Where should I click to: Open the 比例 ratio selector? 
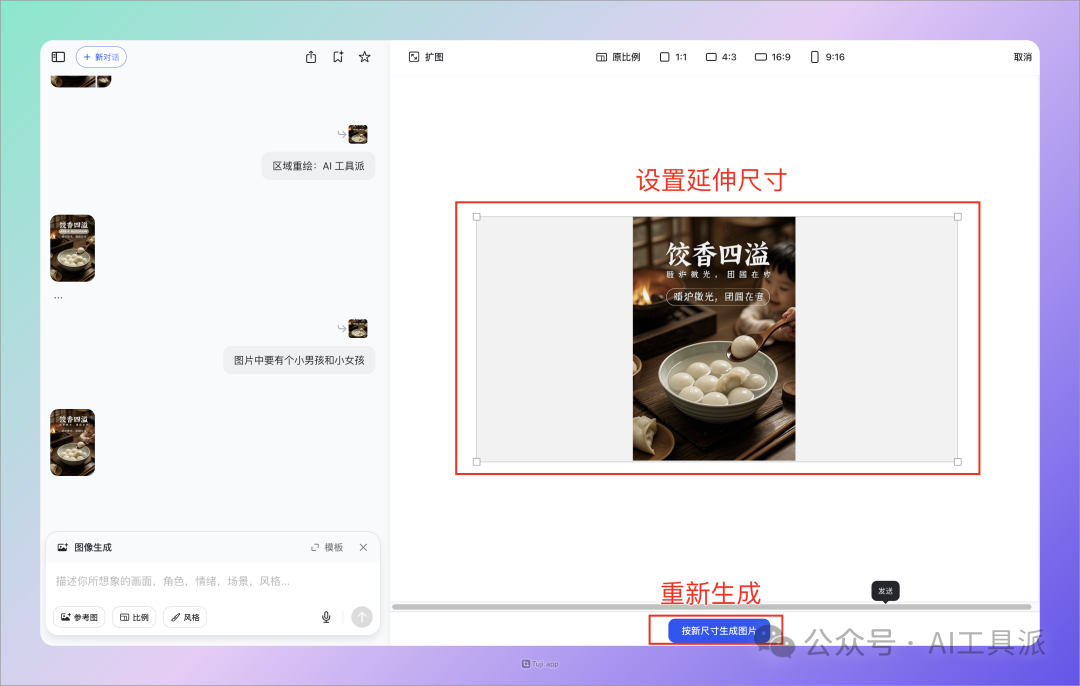(134, 617)
